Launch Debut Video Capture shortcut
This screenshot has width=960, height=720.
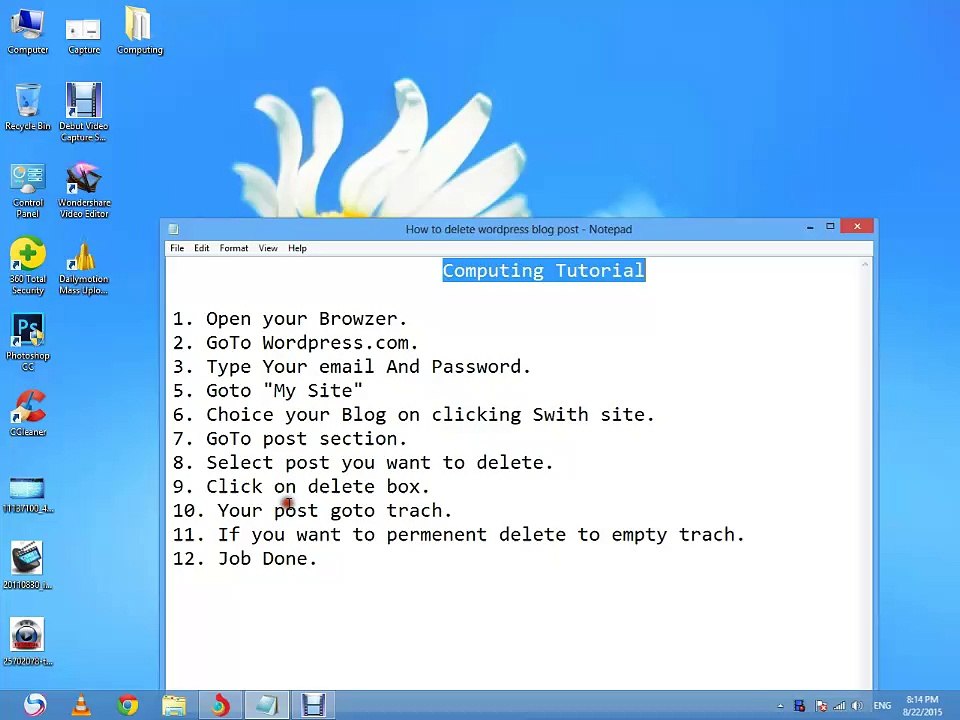click(x=84, y=112)
